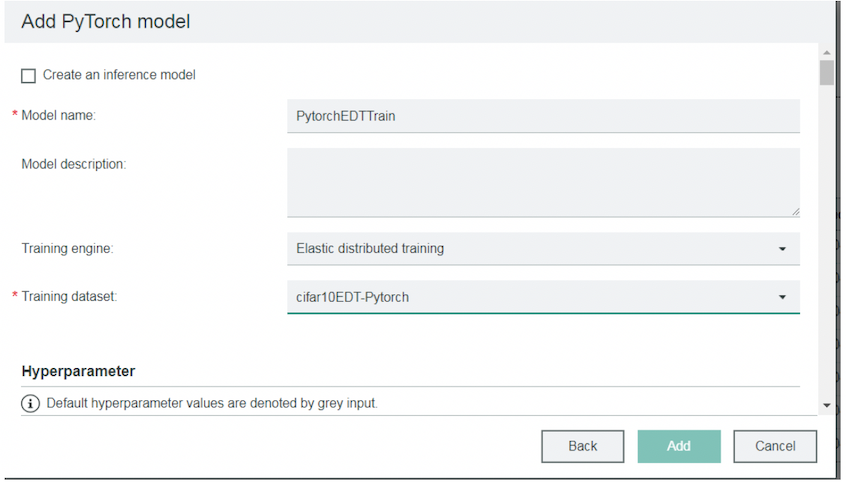Select the cifar10EDT-Pytorch dataset value
846x482 pixels.
(x=353, y=297)
